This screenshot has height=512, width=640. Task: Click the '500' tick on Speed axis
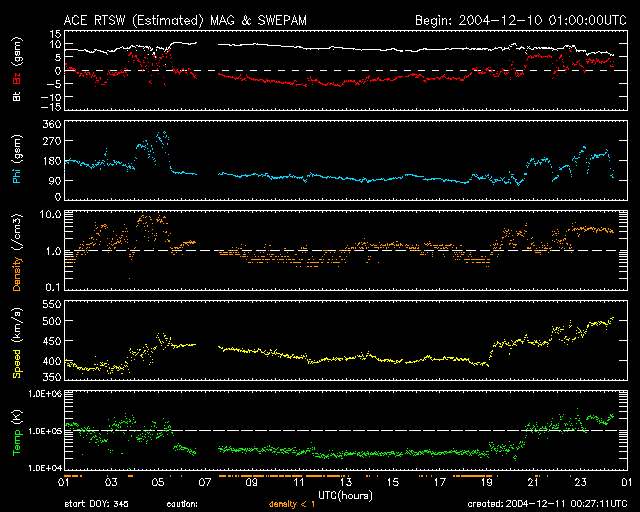coord(51,321)
